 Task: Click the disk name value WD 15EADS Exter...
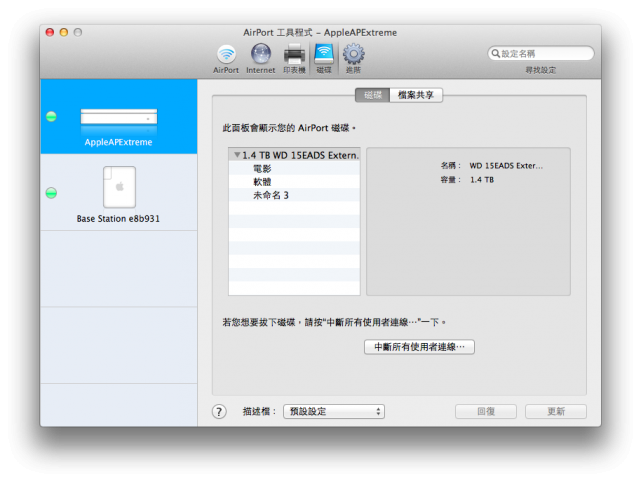pyautogui.click(x=506, y=166)
